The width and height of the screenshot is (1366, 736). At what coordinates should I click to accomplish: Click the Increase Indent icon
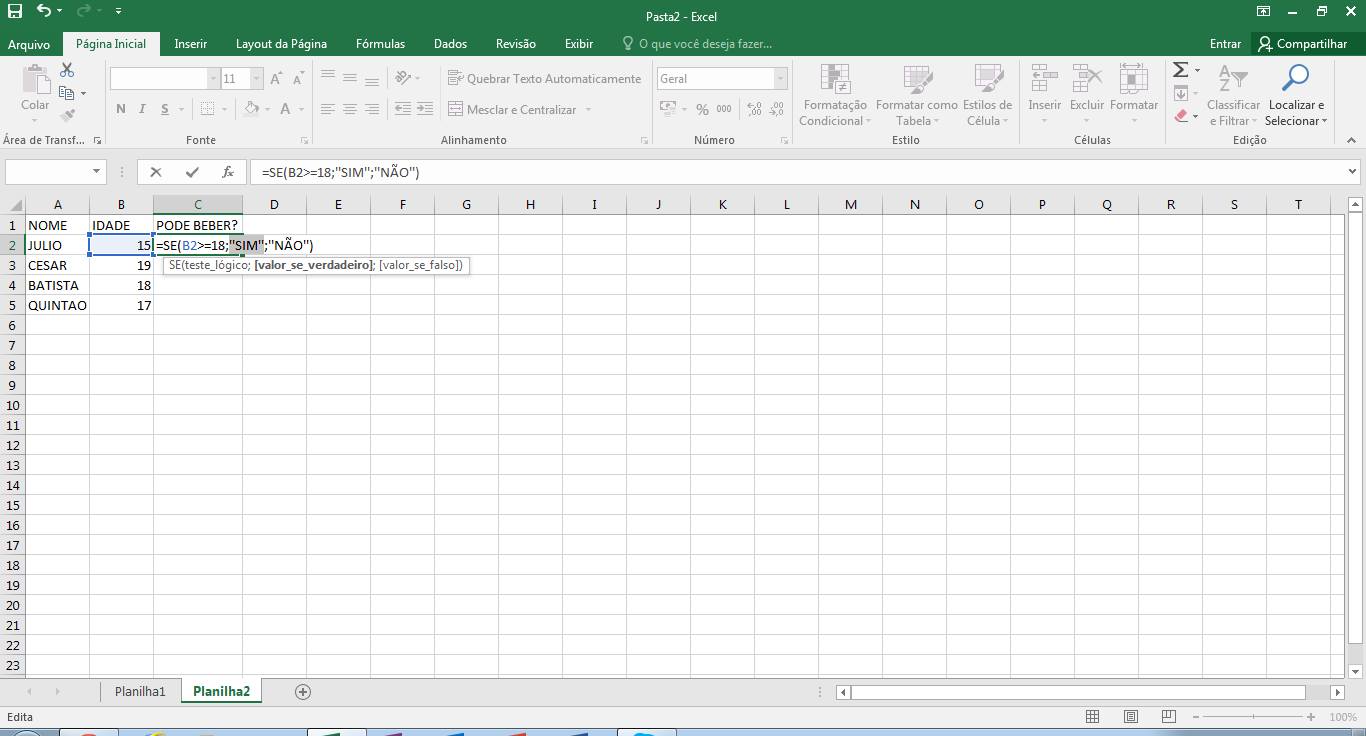[425, 109]
